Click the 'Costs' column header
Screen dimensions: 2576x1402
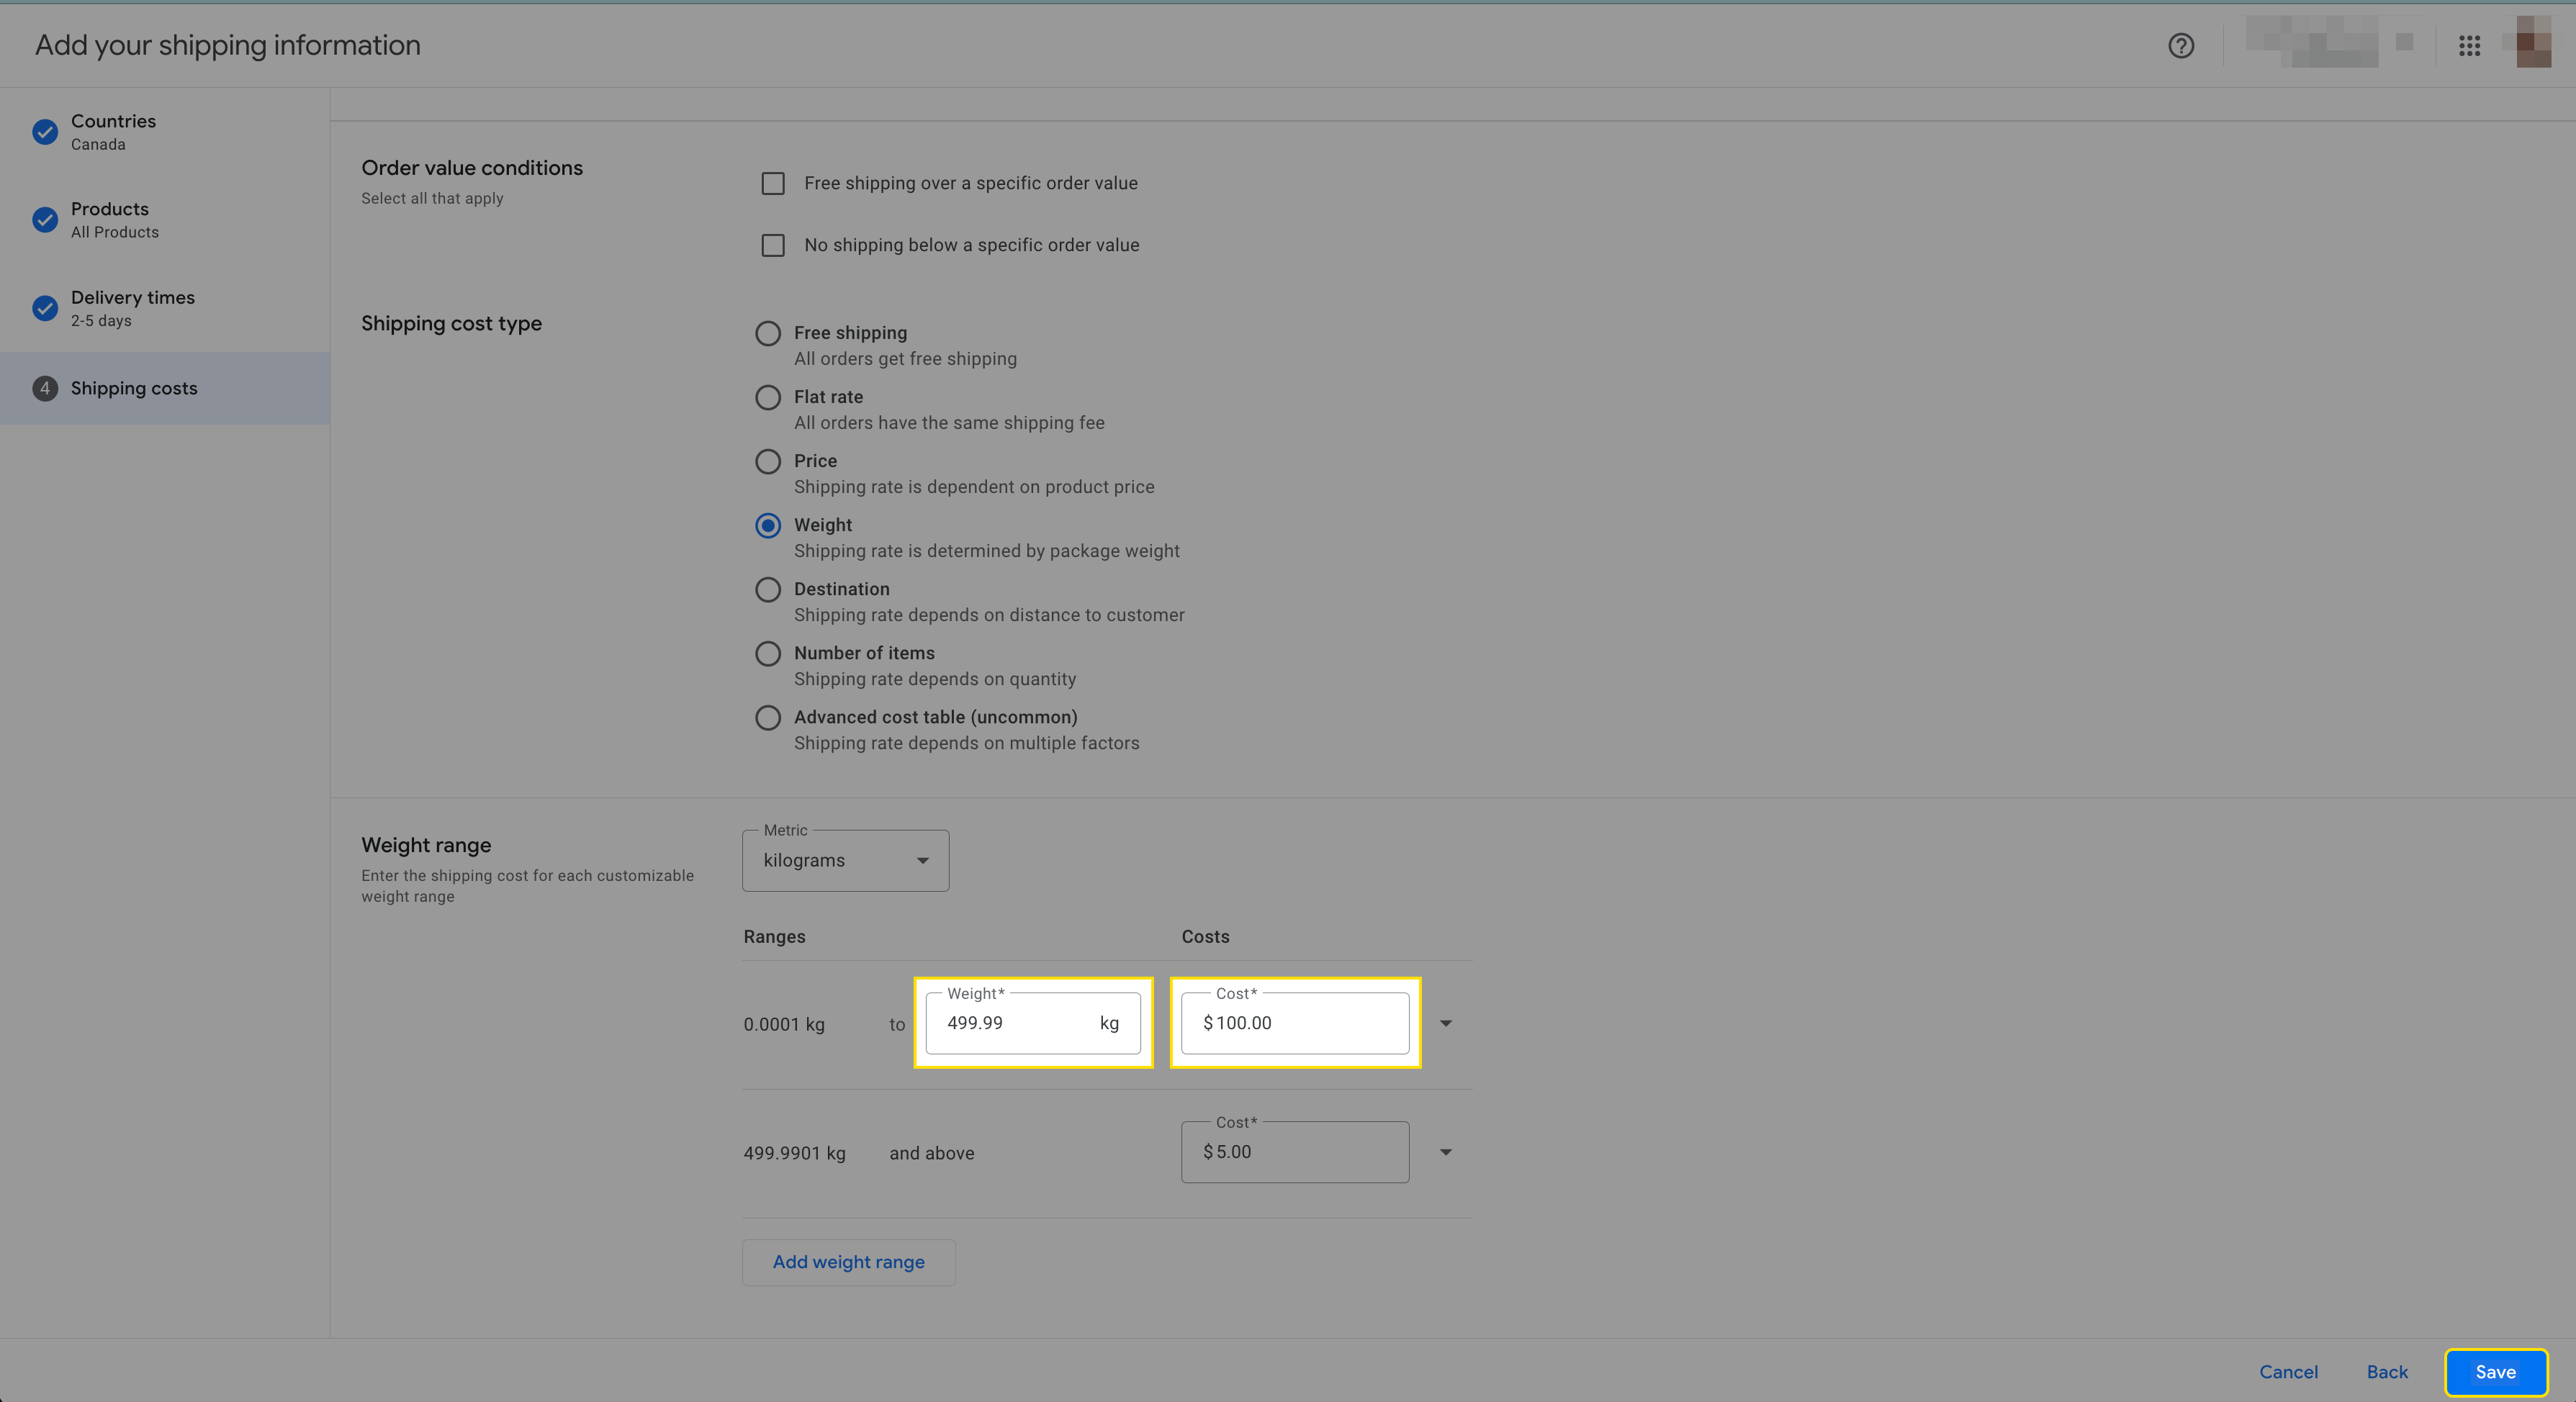pyautogui.click(x=1205, y=937)
